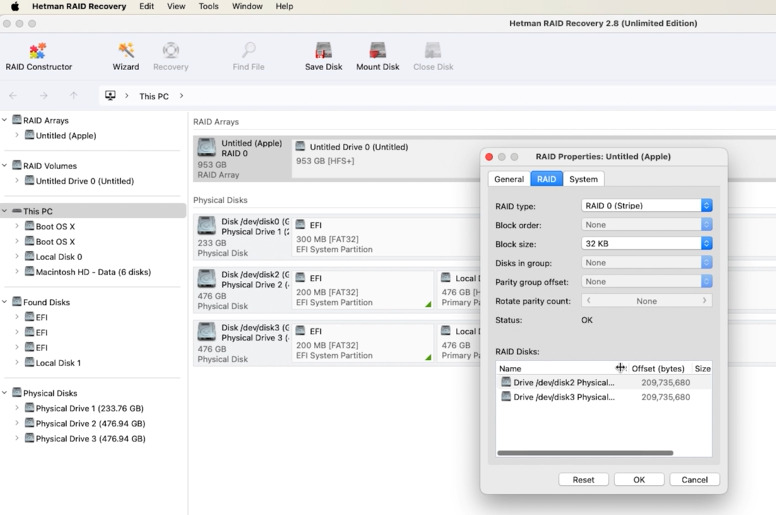Click the computer icon in the path bar
776x515 pixels.
pos(110,95)
